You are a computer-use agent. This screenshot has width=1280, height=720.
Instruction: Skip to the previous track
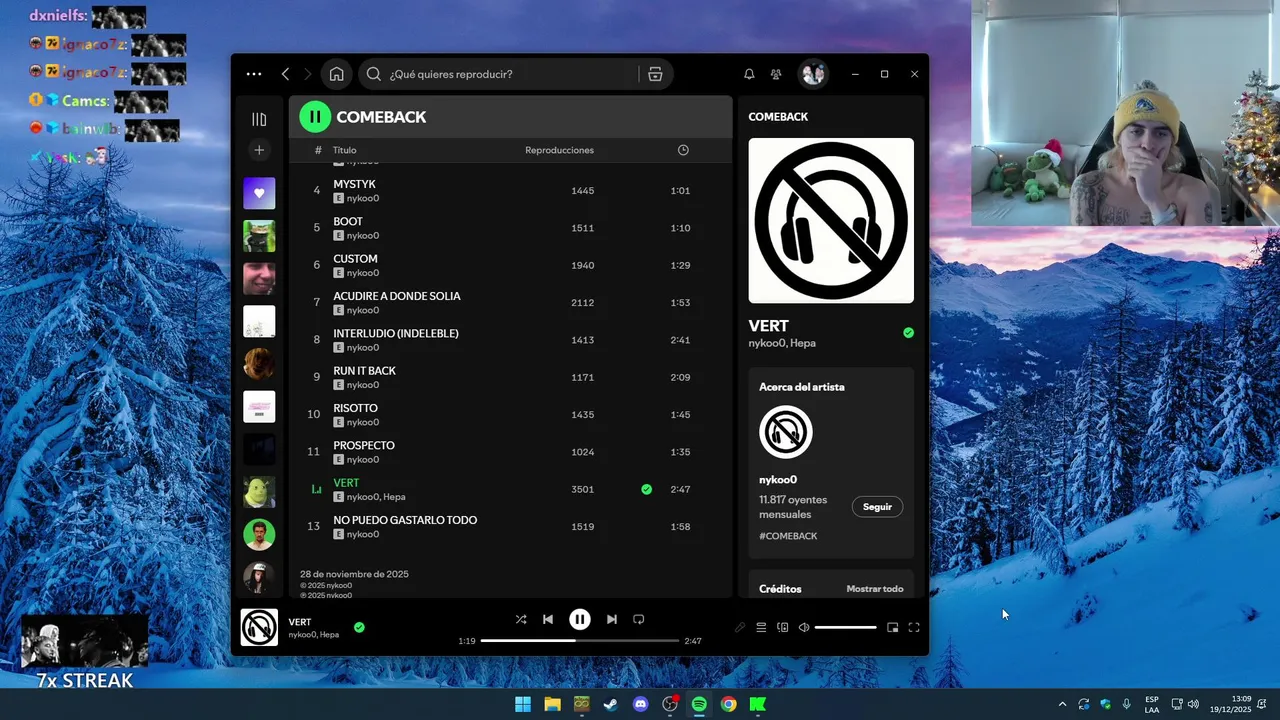click(548, 619)
